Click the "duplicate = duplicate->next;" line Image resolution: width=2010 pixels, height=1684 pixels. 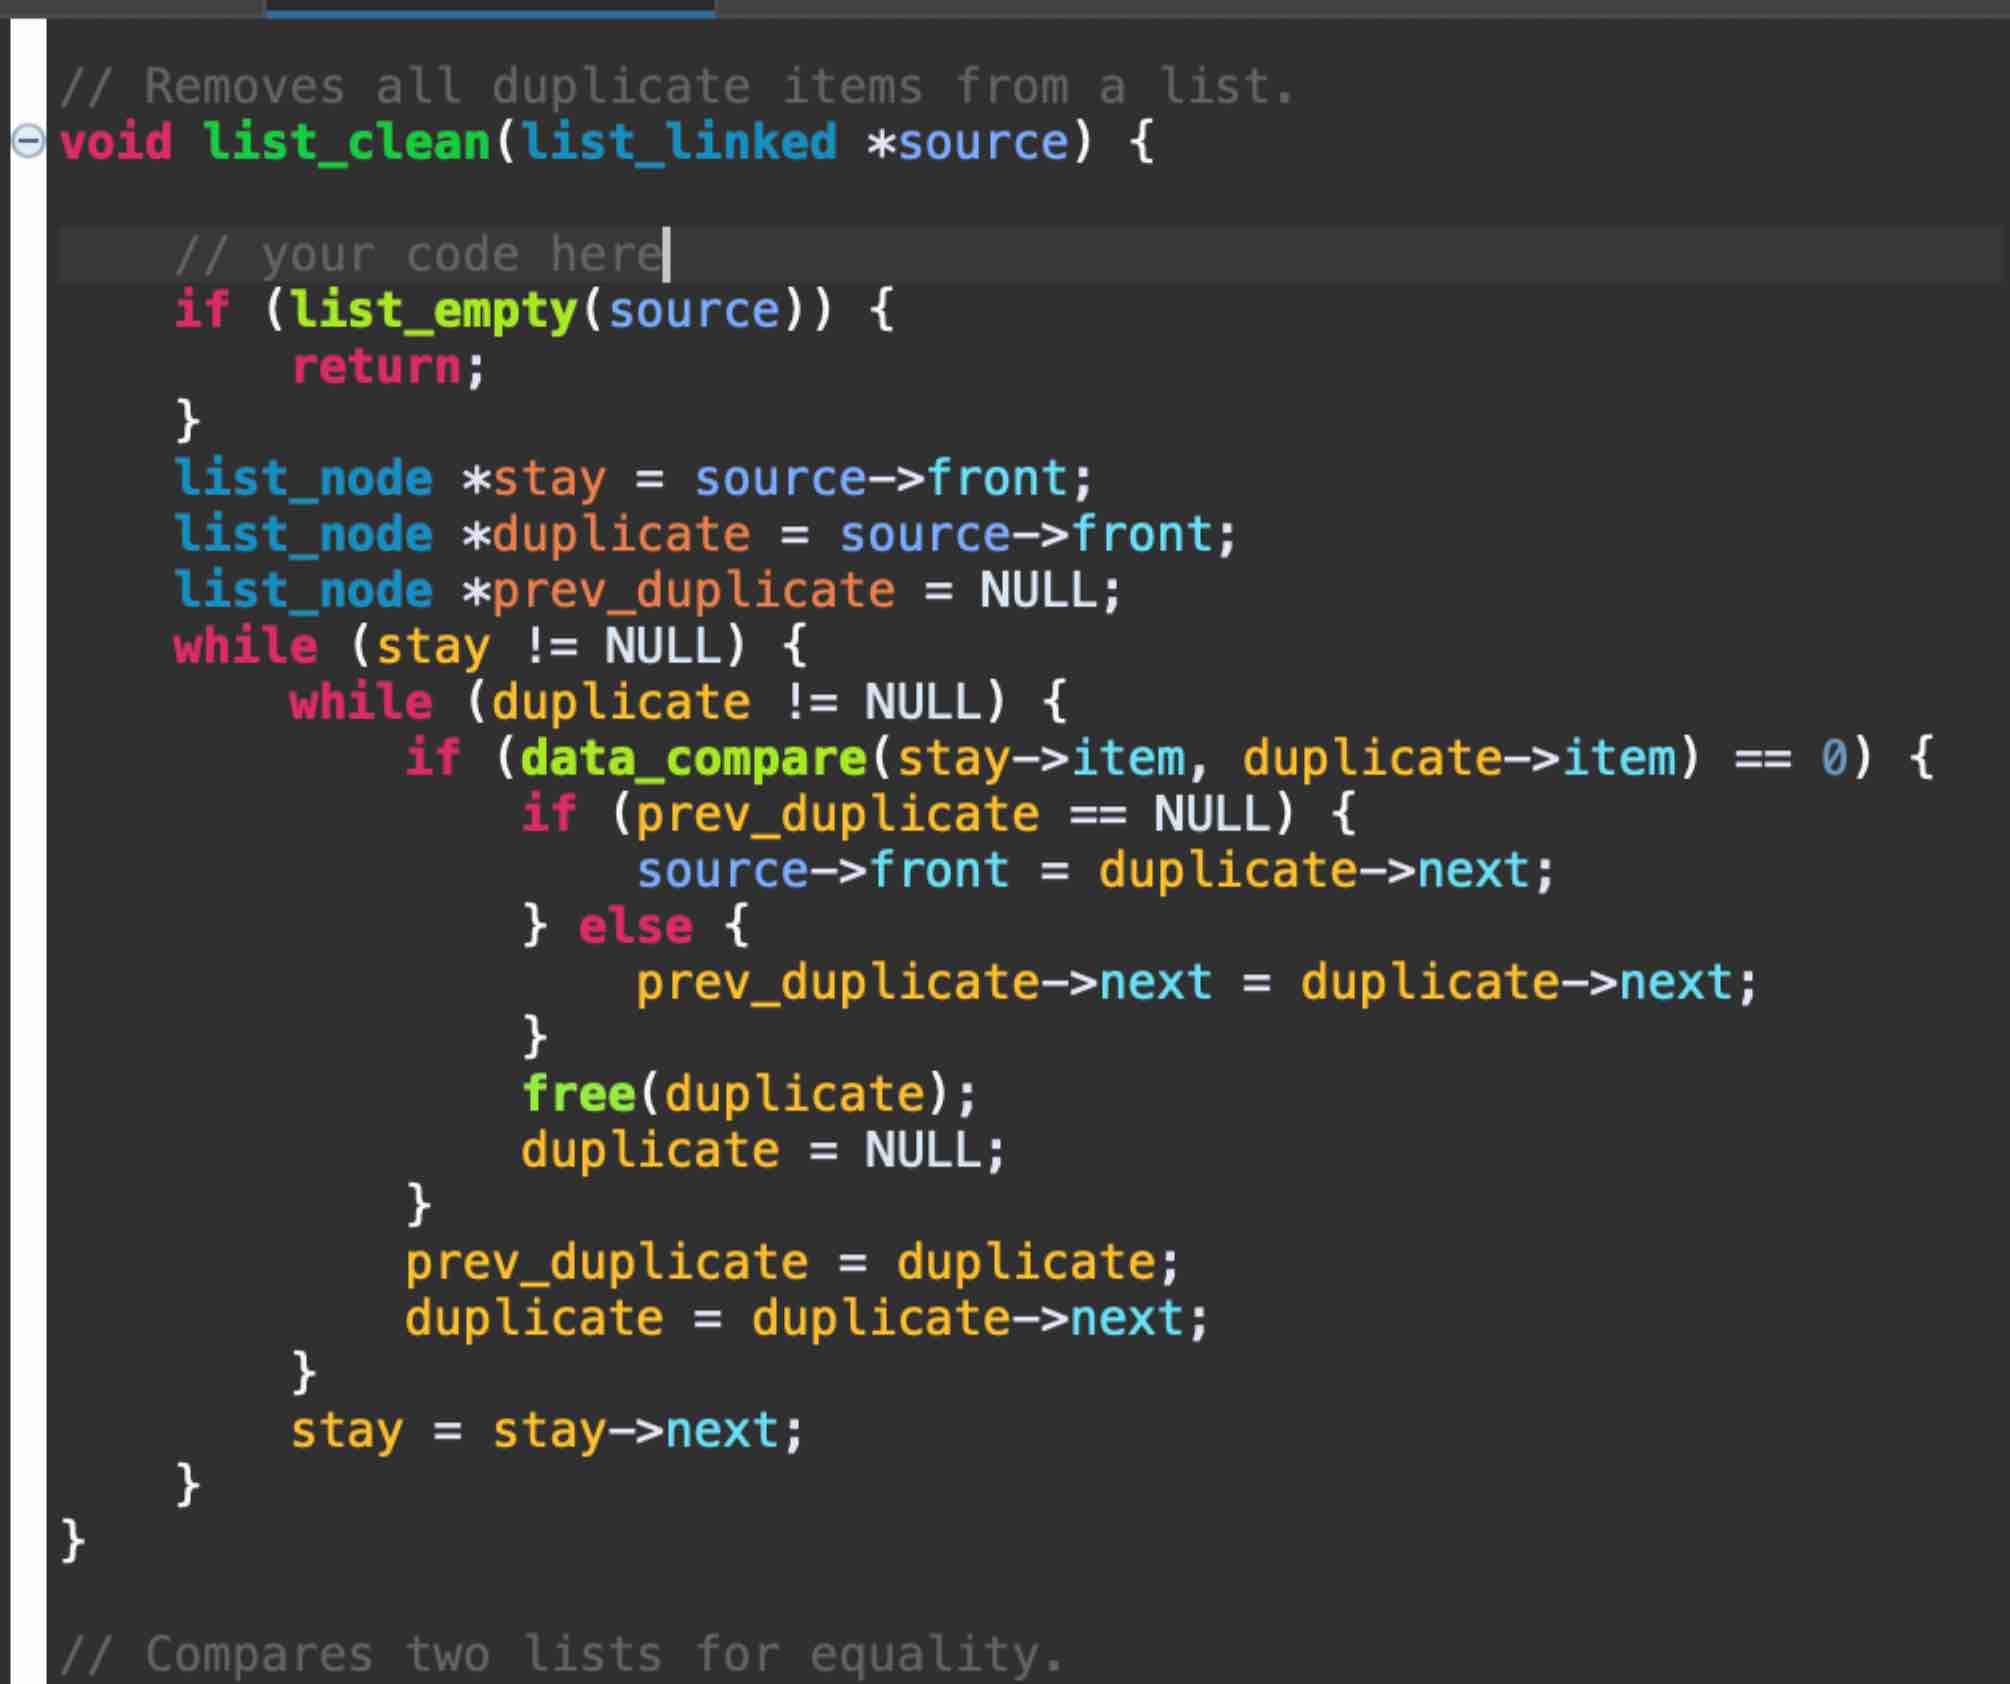pyautogui.click(x=807, y=1318)
